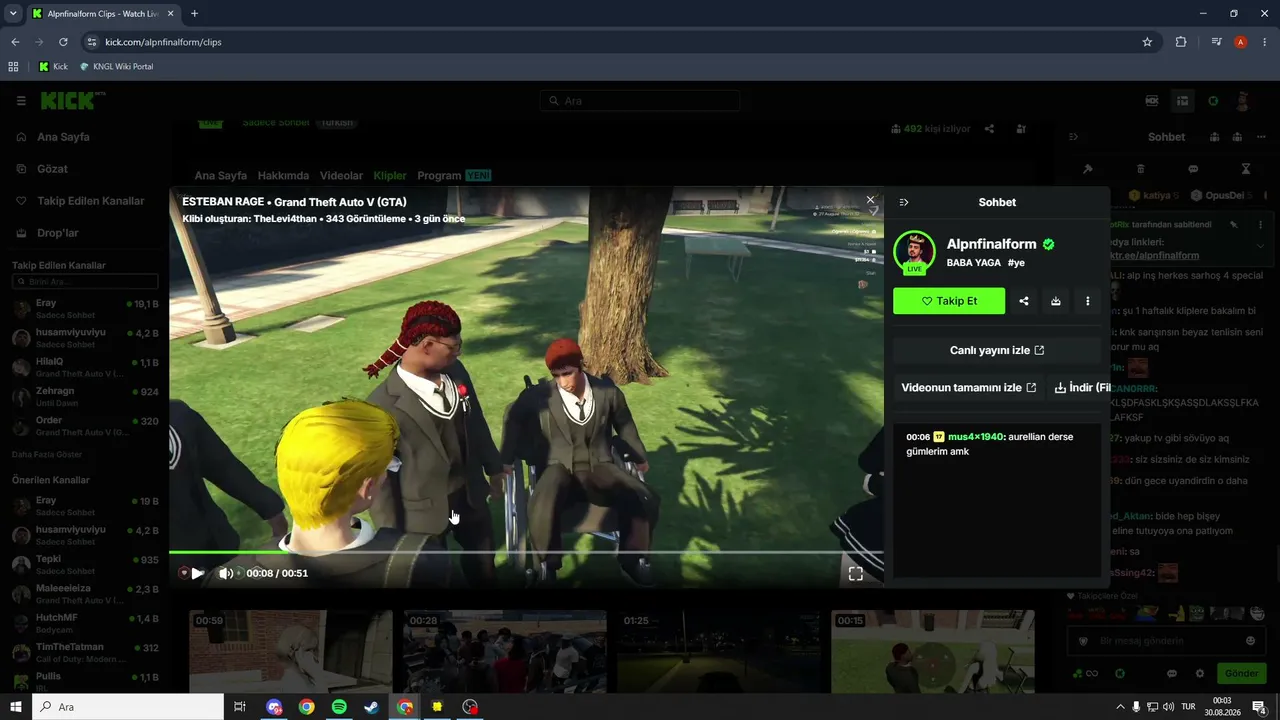
Task: Play the ESTEBAN RAGE clip
Action: click(x=197, y=573)
